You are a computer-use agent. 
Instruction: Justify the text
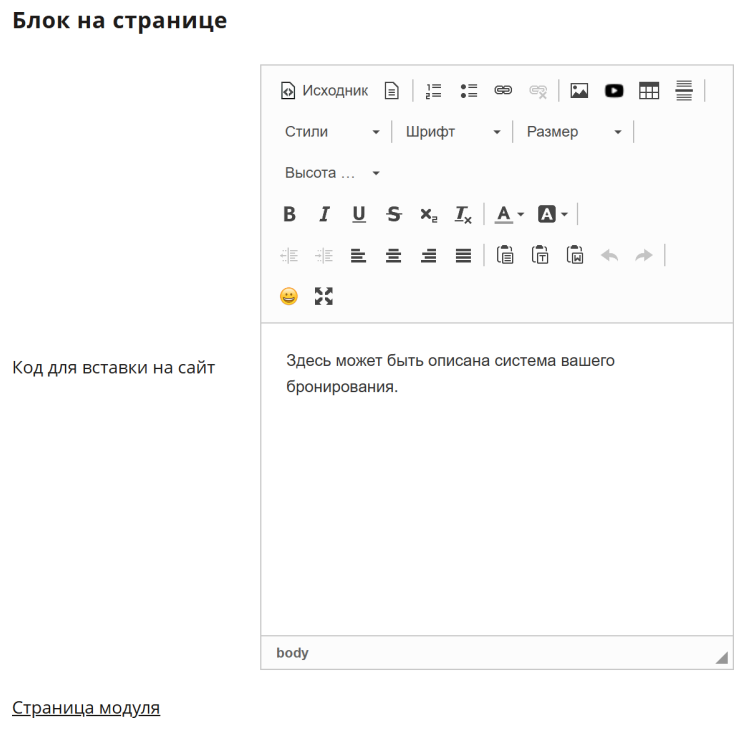tap(463, 256)
